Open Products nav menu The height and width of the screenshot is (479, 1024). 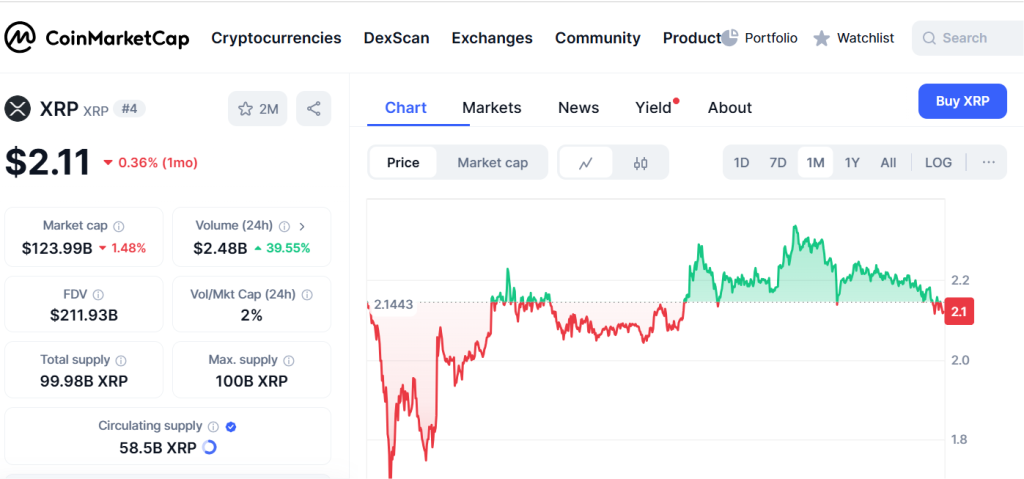692,38
